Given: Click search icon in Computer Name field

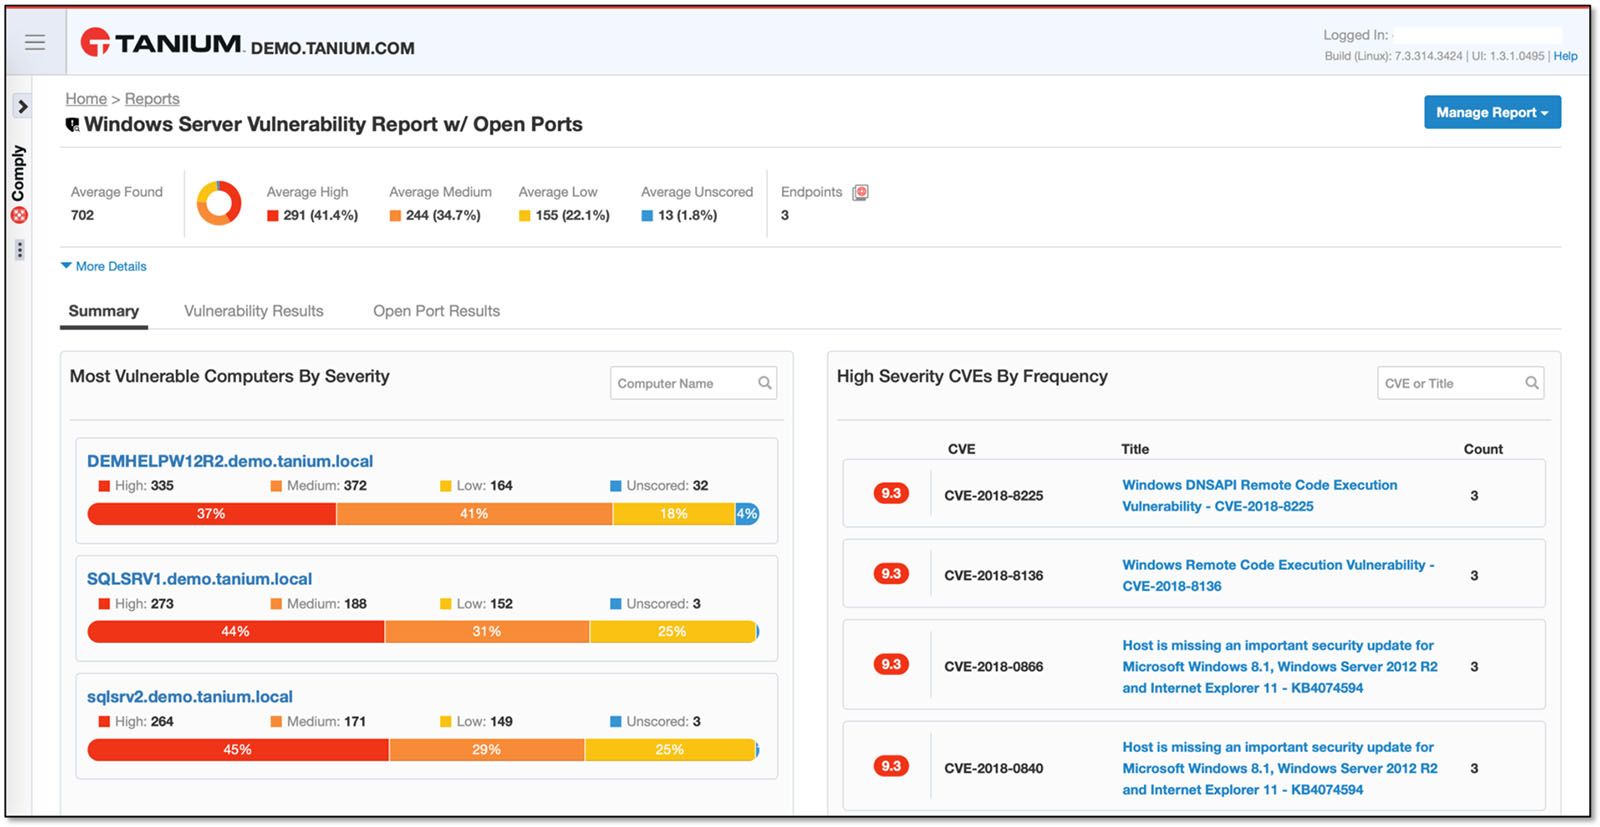Looking at the screenshot, I should click(x=765, y=383).
